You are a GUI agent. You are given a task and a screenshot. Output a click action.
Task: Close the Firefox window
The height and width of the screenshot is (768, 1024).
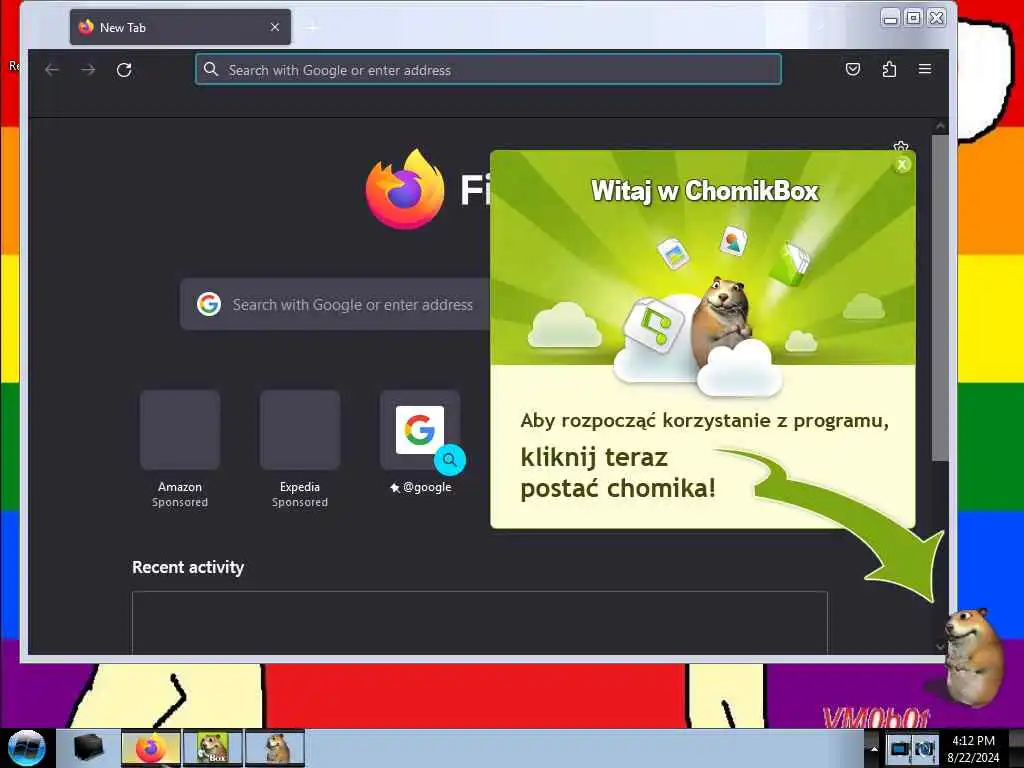[936, 18]
